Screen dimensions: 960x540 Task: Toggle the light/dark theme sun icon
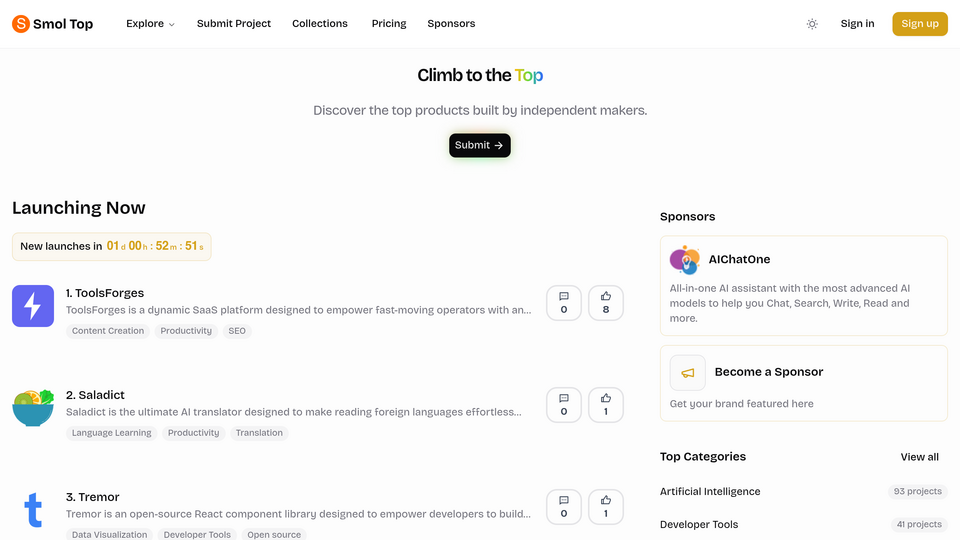click(x=812, y=24)
